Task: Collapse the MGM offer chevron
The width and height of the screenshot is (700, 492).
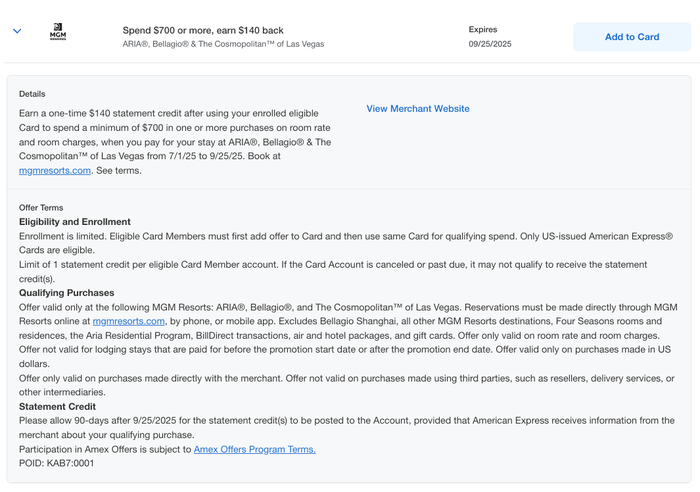Action: click(x=17, y=31)
